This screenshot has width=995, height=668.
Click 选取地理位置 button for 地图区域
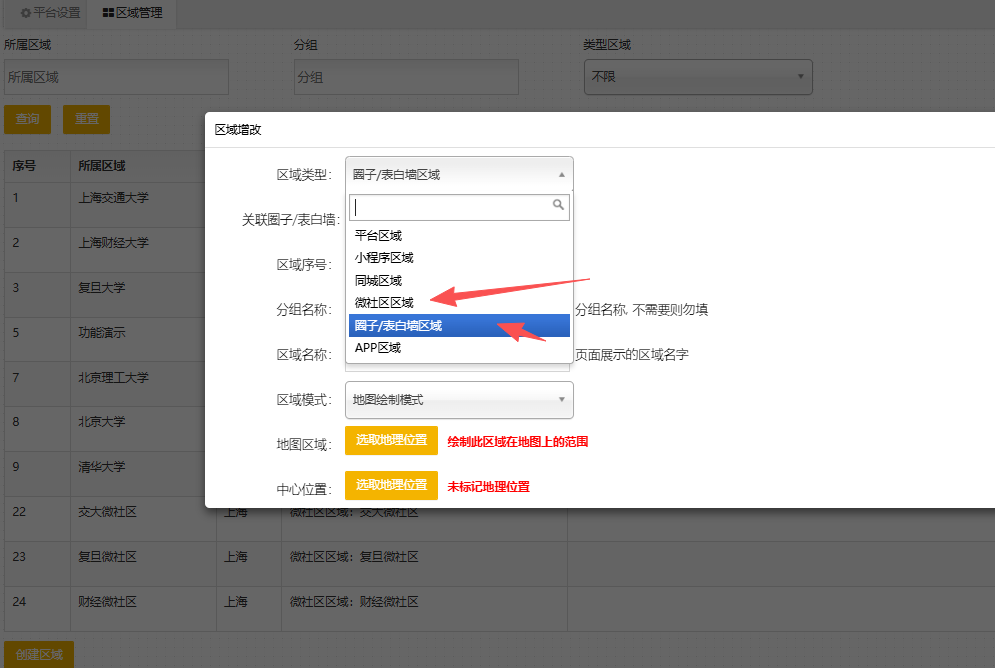click(x=391, y=441)
